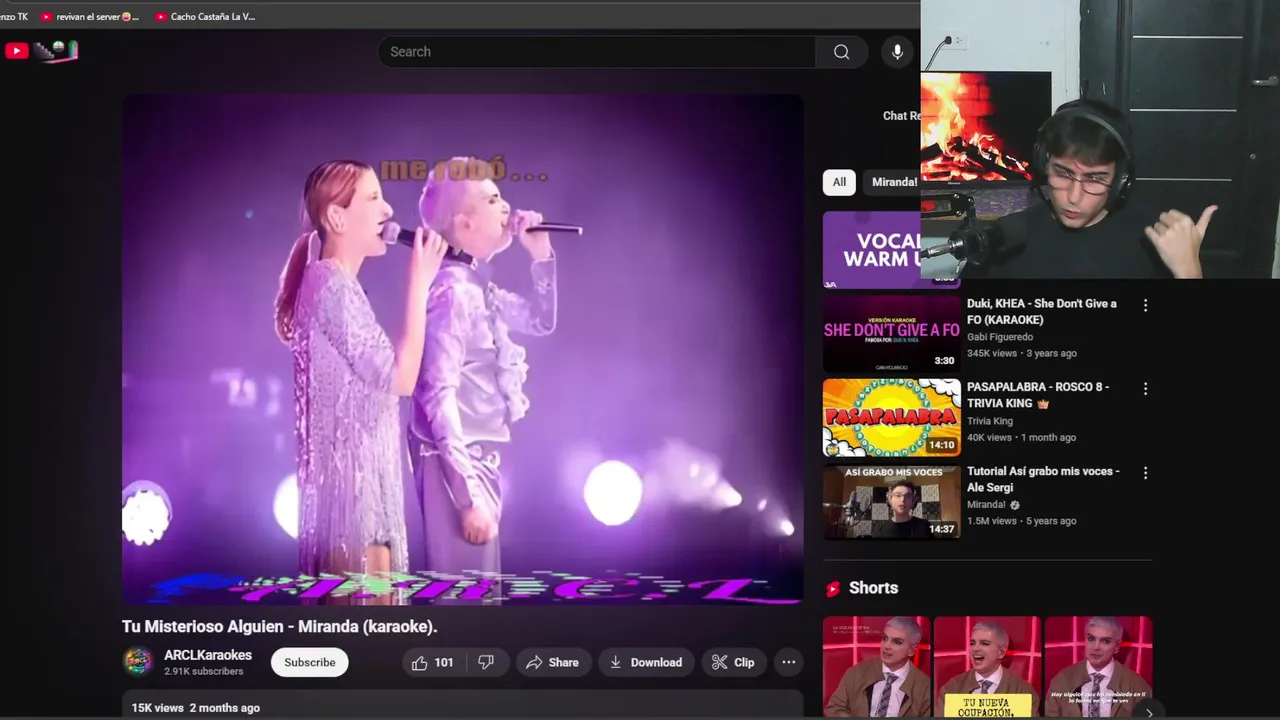Open Shorts video captioned Hay alguien que
The height and width of the screenshot is (720, 1280).
coord(1098,667)
